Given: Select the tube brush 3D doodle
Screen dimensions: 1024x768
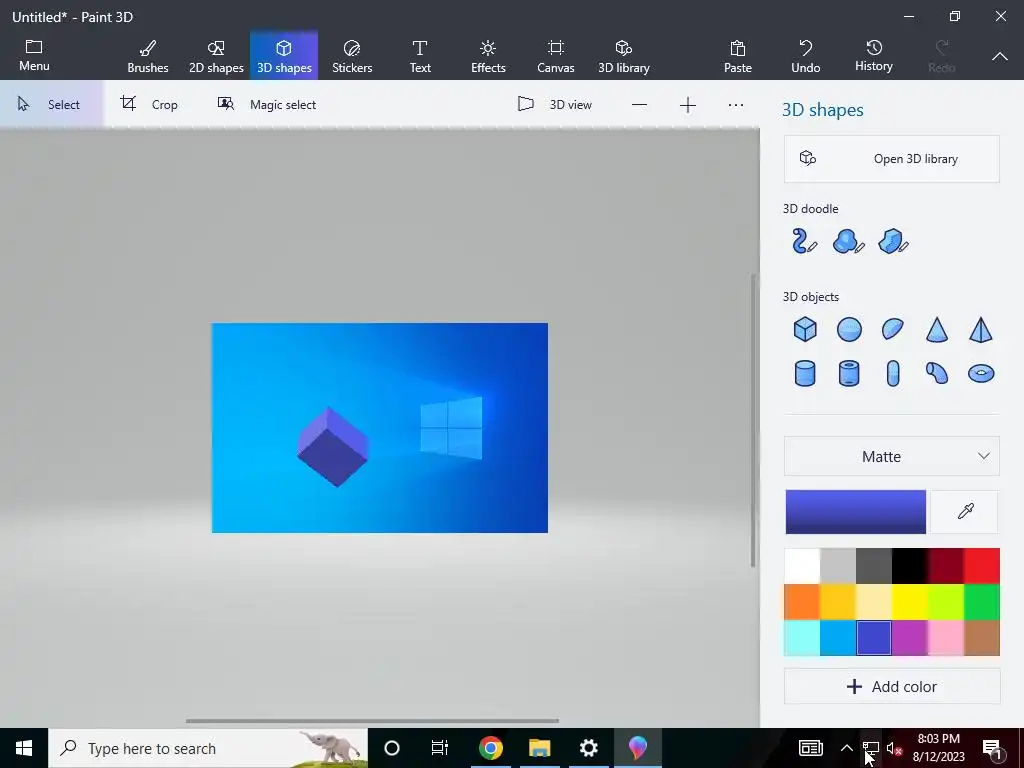Looking at the screenshot, I should tap(805, 241).
